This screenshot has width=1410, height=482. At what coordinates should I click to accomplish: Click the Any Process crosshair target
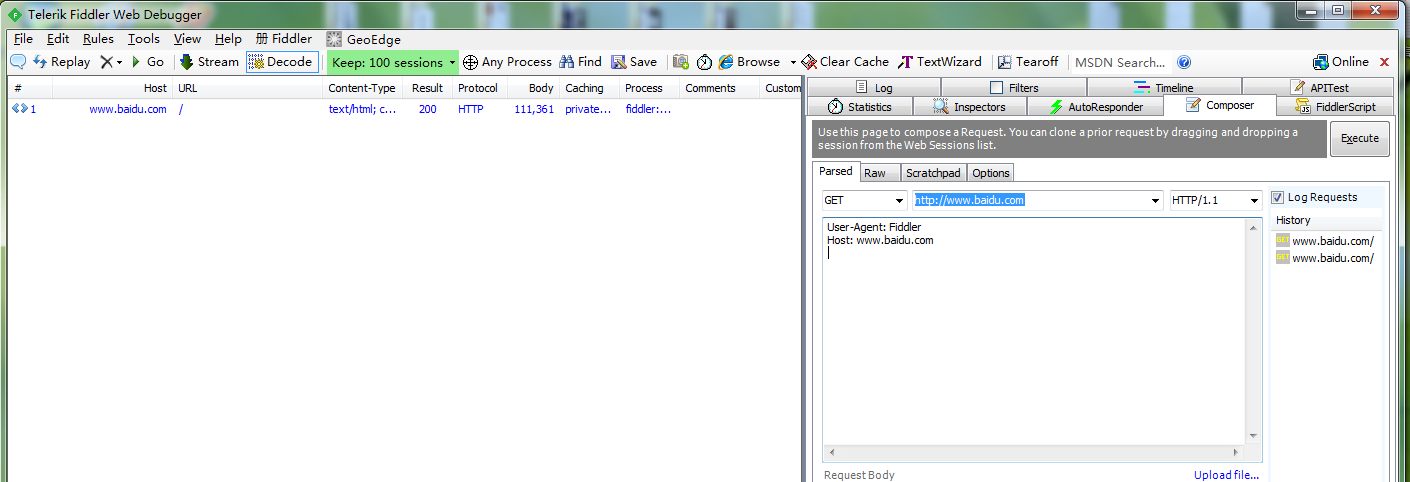[x=507, y=62]
